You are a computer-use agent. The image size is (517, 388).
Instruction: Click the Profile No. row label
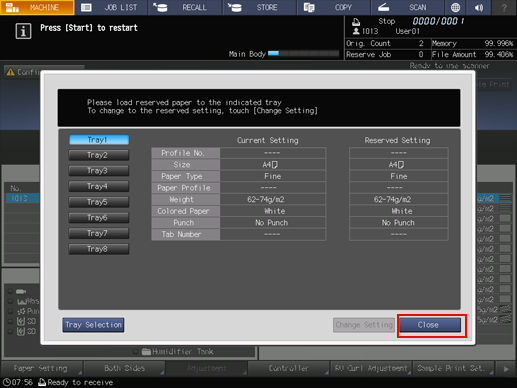coord(186,153)
